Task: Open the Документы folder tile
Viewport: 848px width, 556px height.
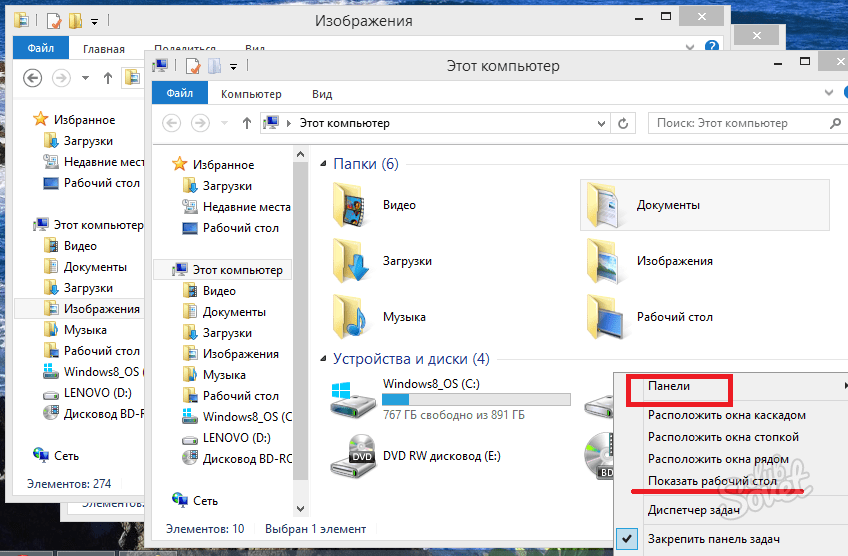Action: coord(704,205)
